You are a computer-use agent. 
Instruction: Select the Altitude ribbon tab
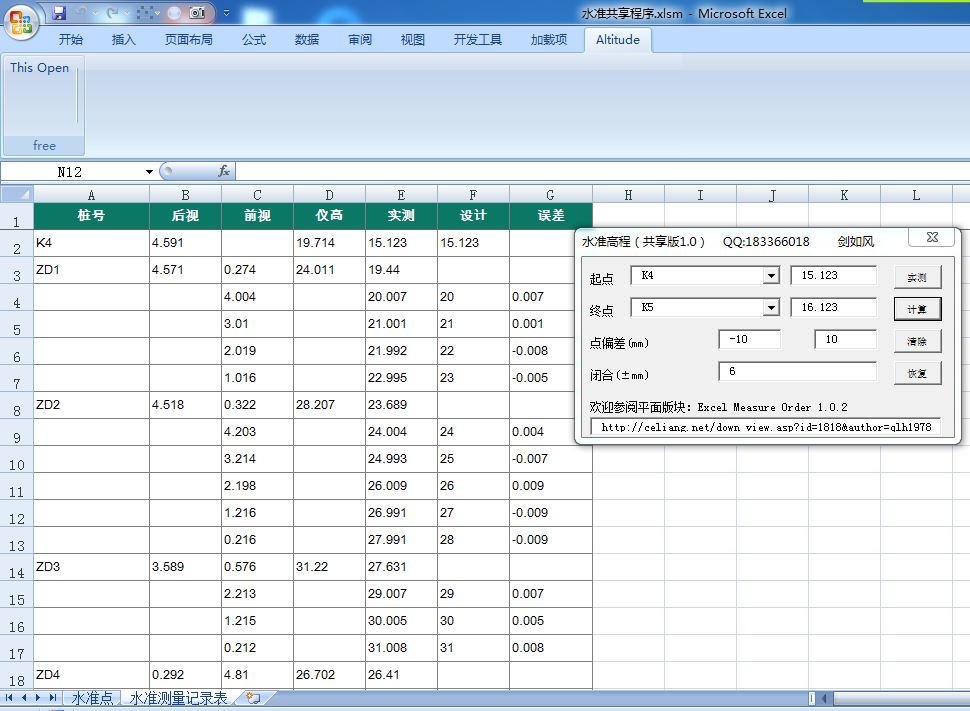(x=617, y=40)
